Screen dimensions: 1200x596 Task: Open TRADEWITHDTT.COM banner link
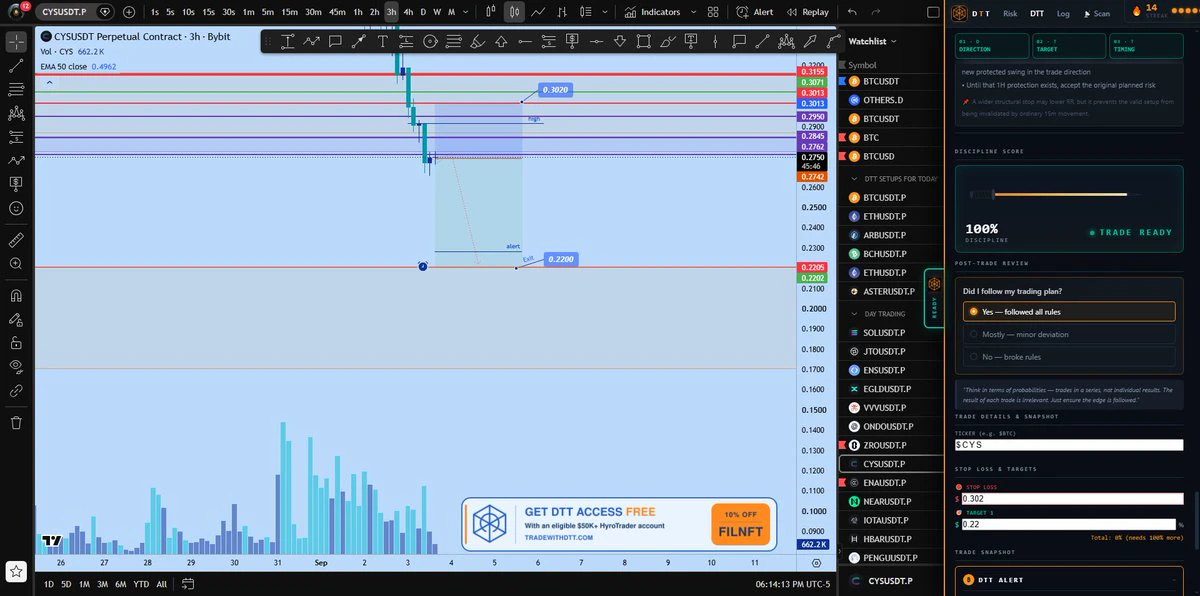tap(558, 537)
